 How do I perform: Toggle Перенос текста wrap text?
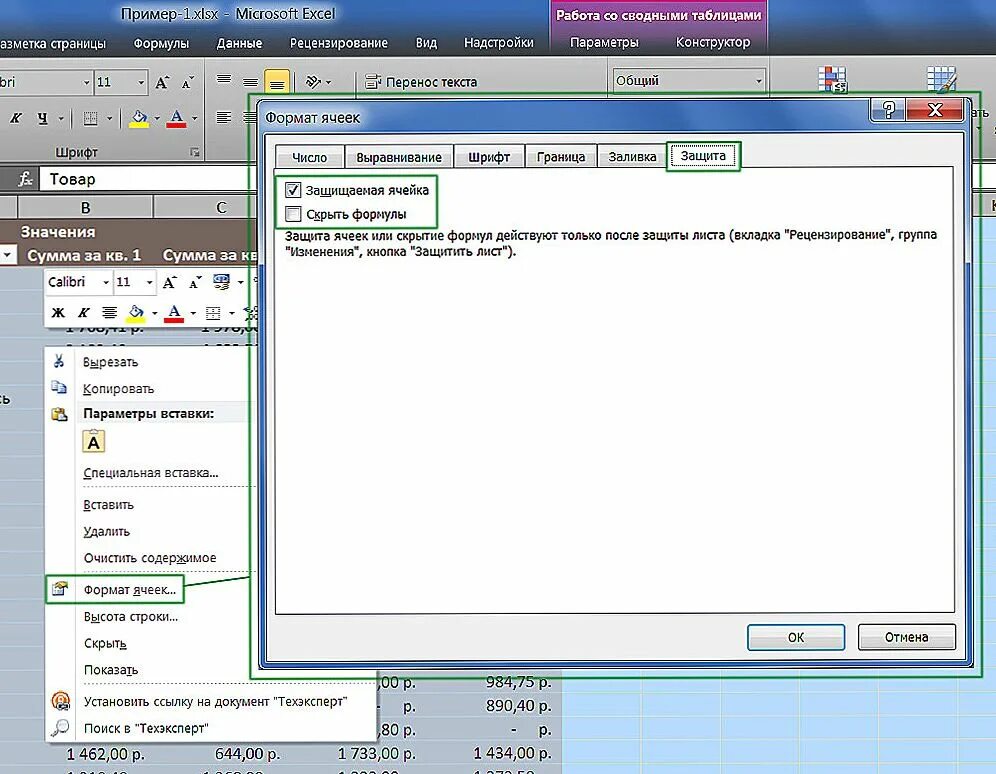point(421,82)
